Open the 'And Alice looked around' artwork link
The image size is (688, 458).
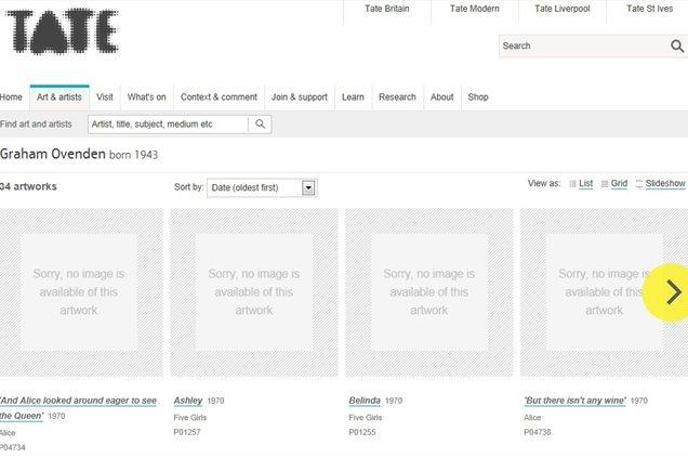click(78, 408)
